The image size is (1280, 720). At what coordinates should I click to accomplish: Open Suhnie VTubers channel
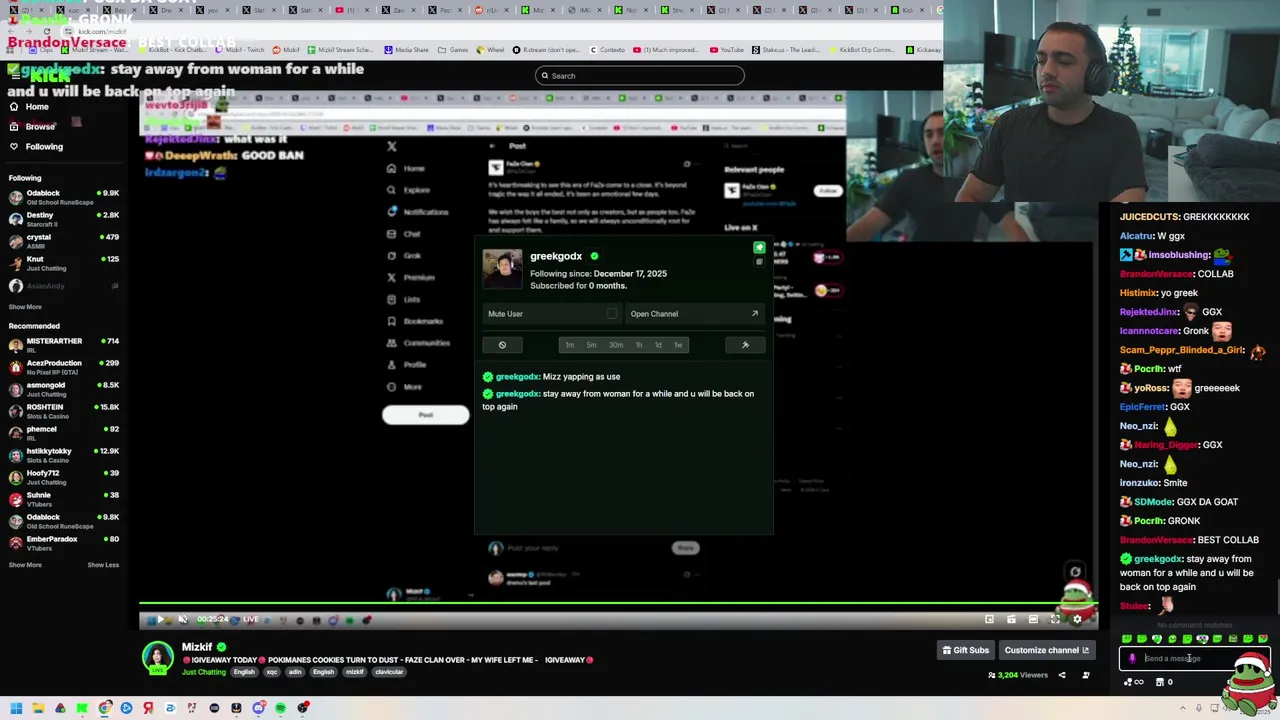pyautogui.click(x=64, y=499)
